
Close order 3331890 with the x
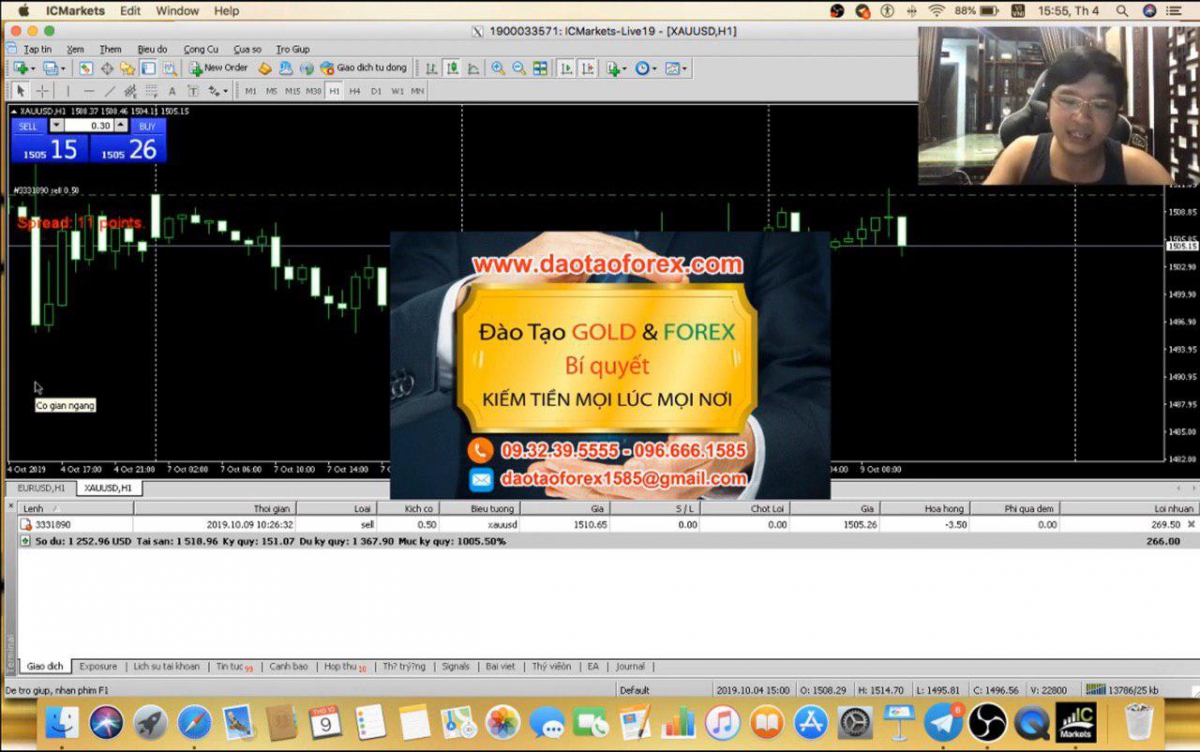tap(1190, 524)
